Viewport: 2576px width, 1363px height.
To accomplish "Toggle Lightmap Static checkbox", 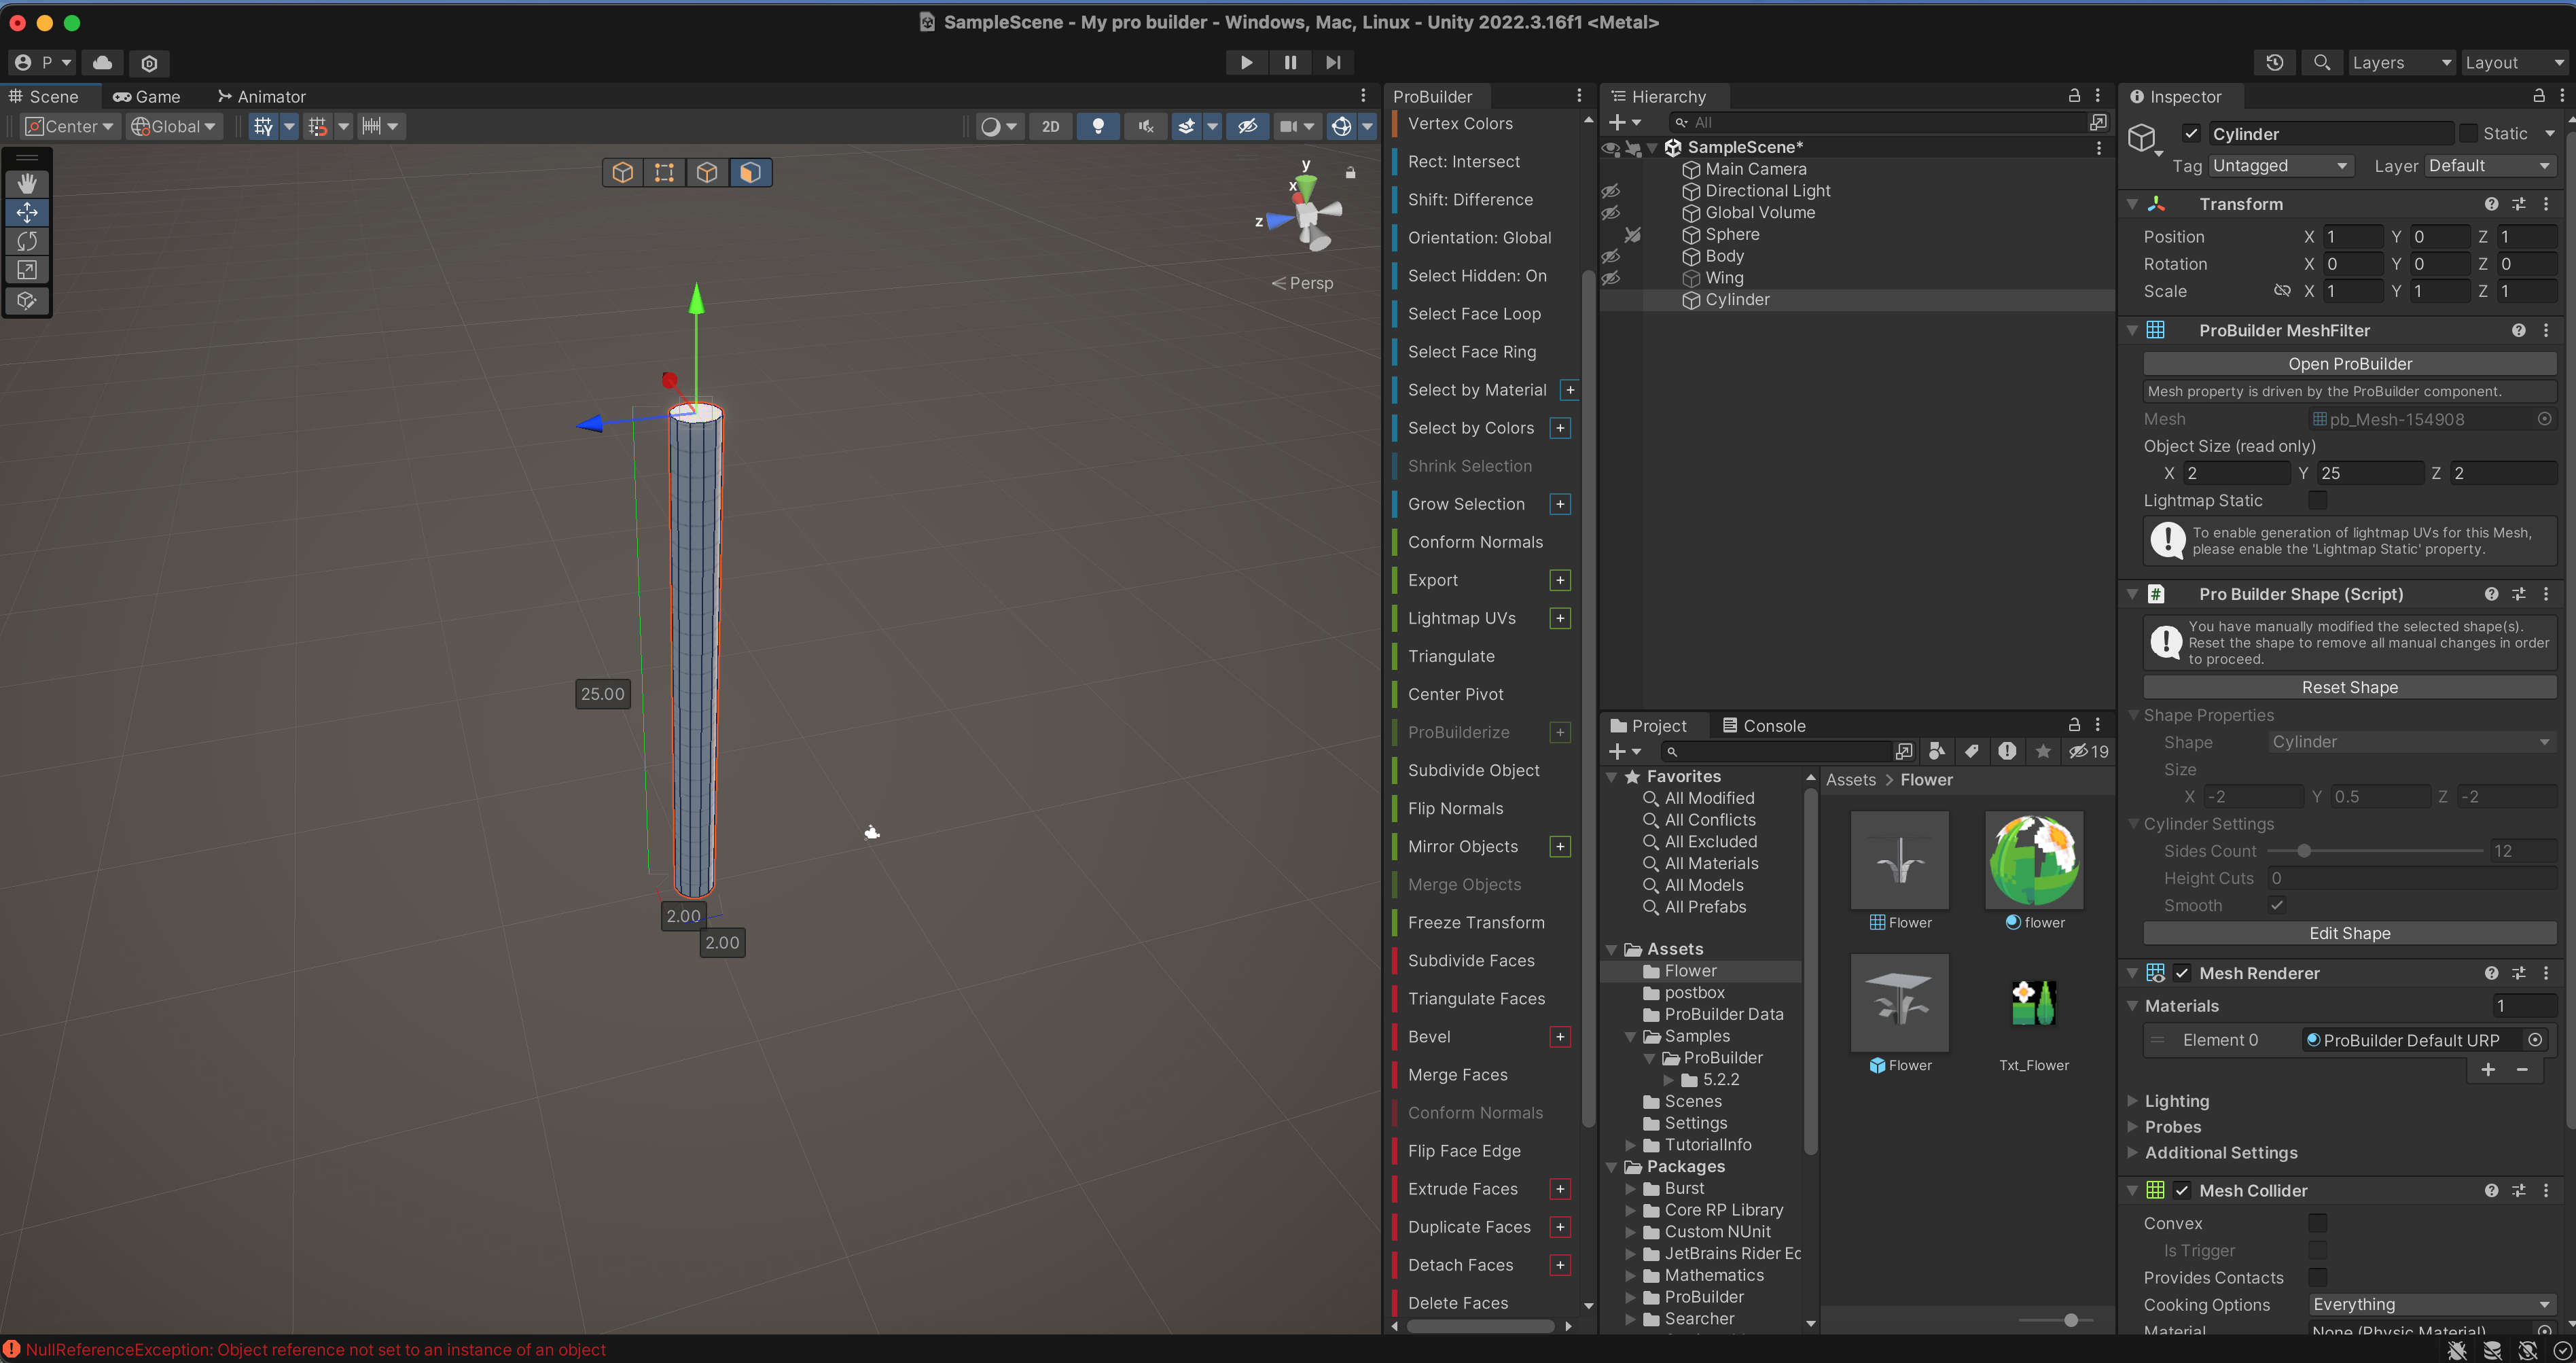I will click(2317, 500).
